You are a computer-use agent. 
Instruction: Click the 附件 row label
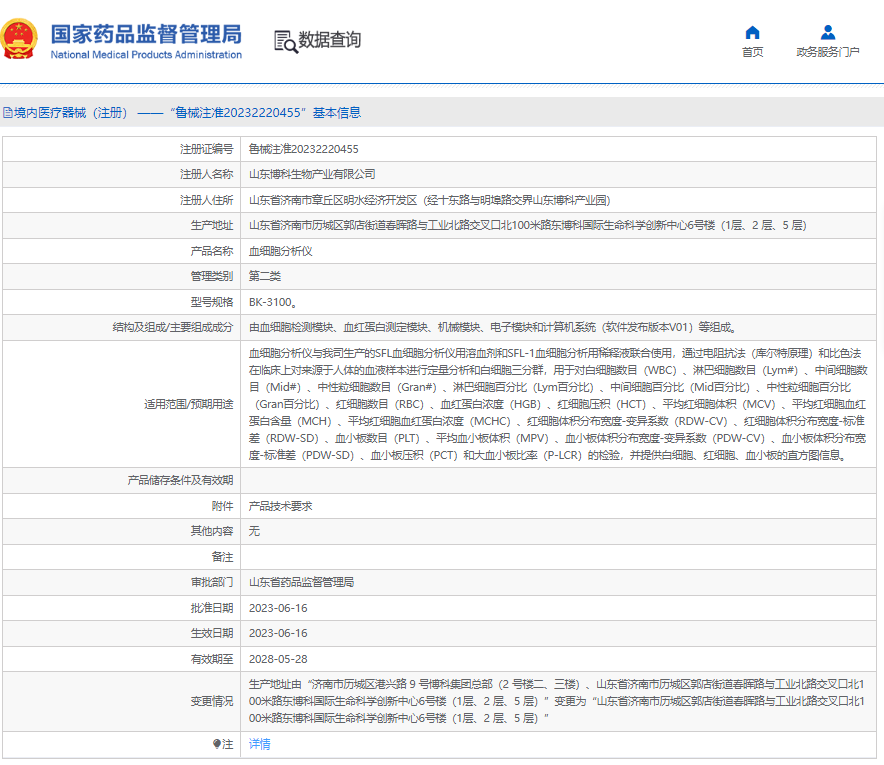pos(222,506)
